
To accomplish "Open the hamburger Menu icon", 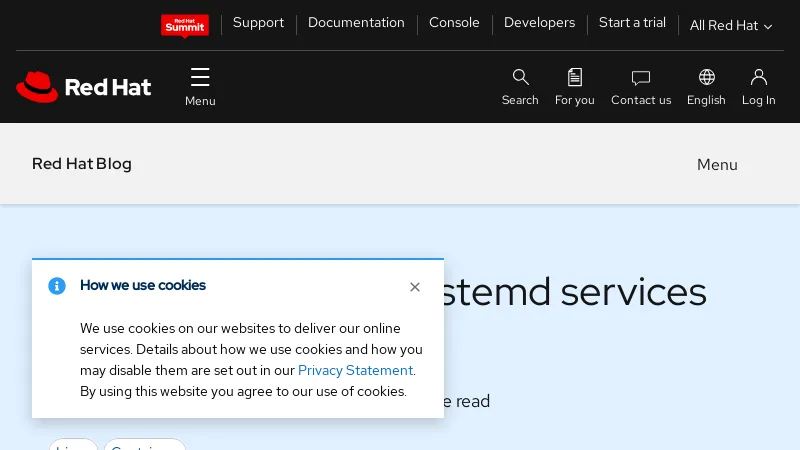I will click(x=200, y=78).
